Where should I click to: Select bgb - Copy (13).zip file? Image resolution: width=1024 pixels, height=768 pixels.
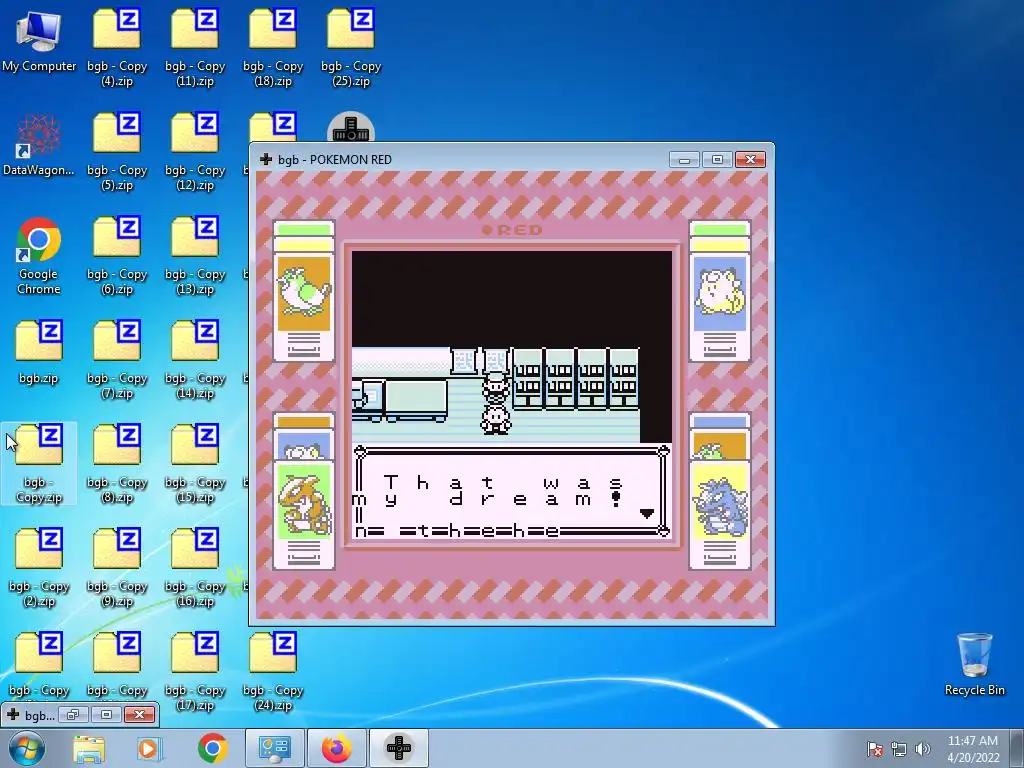195,256
